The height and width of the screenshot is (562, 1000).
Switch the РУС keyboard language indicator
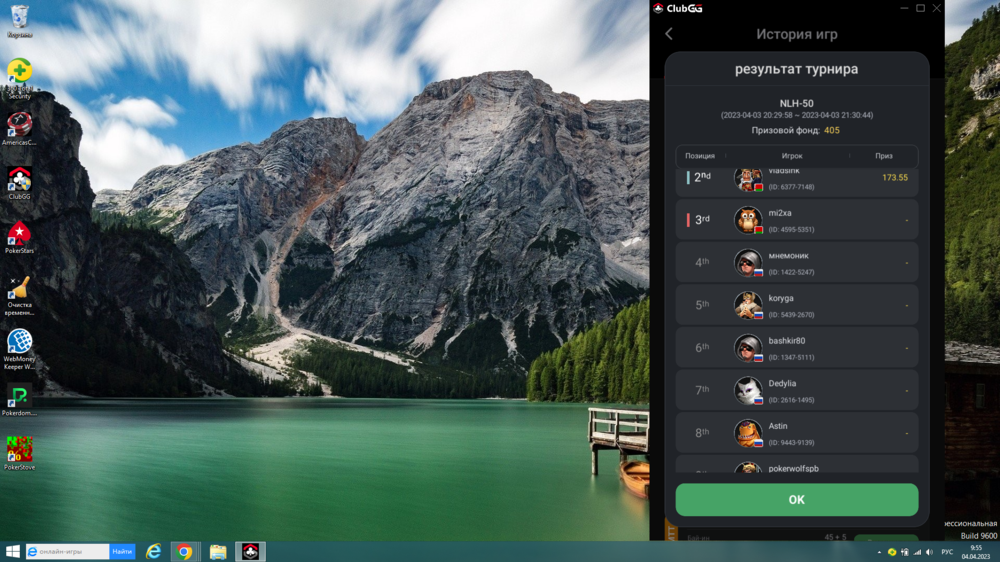click(x=947, y=551)
